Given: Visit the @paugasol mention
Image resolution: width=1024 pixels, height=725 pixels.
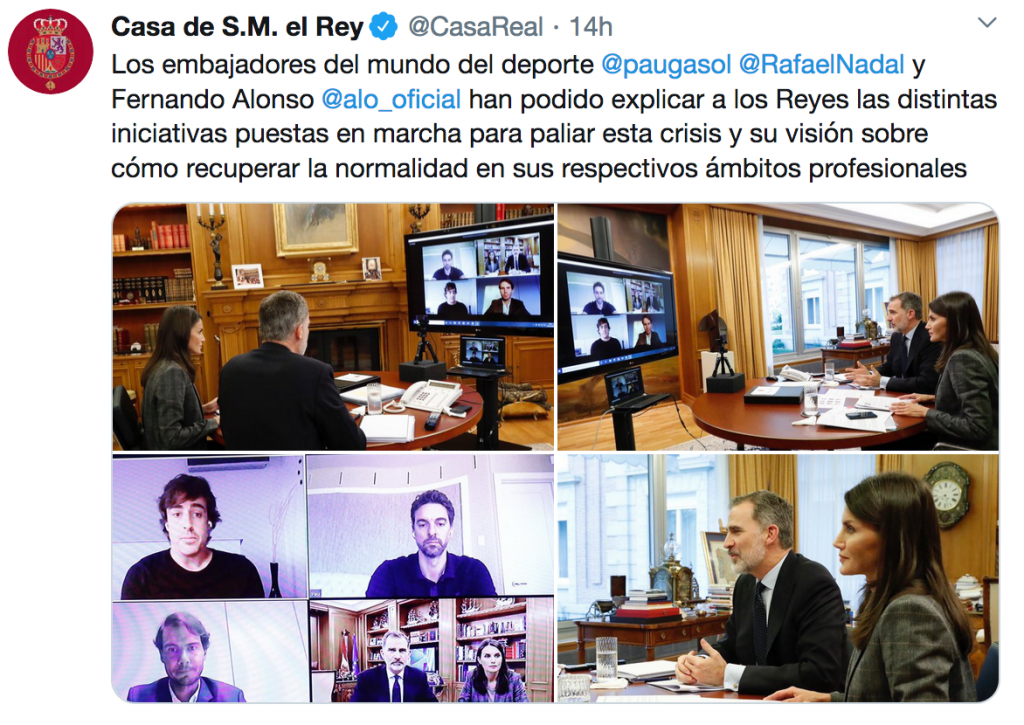Looking at the screenshot, I should click(x=665, y=65).
